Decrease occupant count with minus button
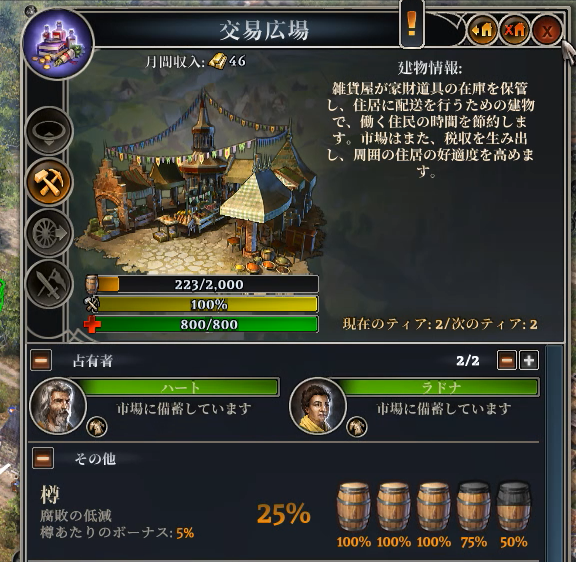576x562 pixels. coord(507,360)
